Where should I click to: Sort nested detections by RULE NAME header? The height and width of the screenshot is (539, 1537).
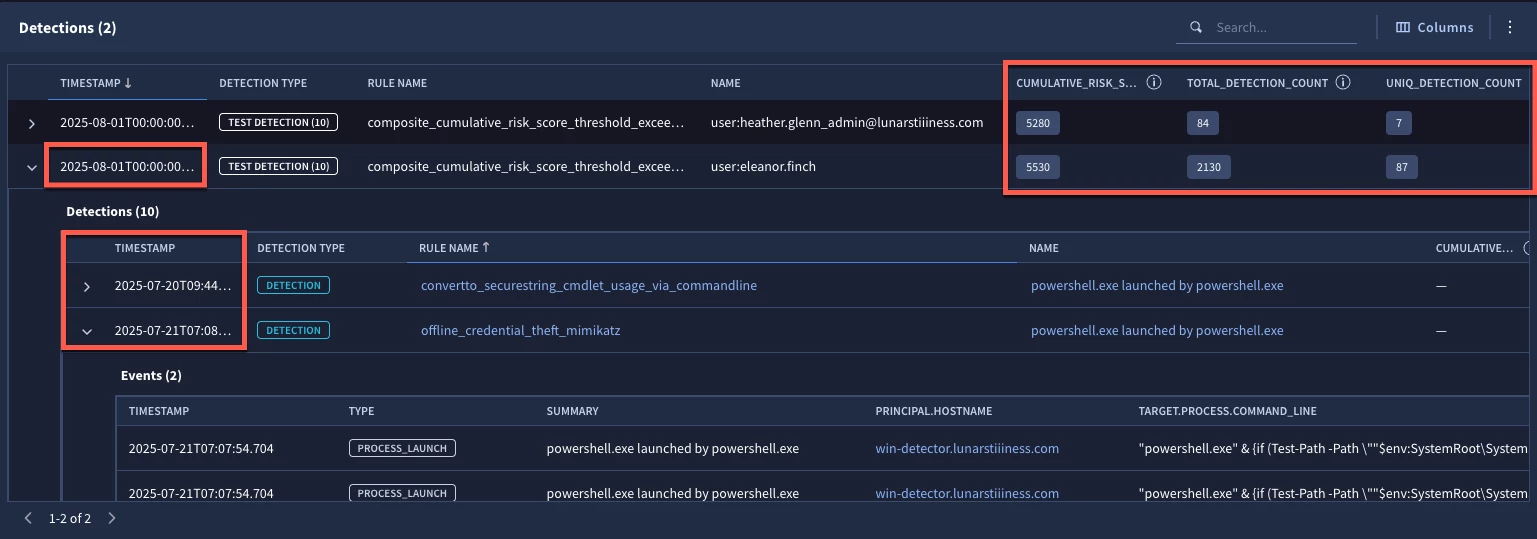455,247
